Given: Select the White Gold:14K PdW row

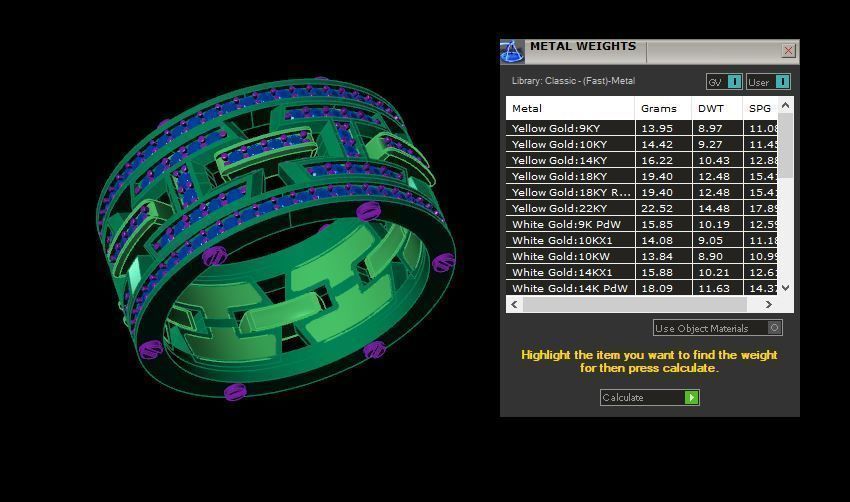Looking at the screenshot, I should pyautogui.click(x=642, y=288).
